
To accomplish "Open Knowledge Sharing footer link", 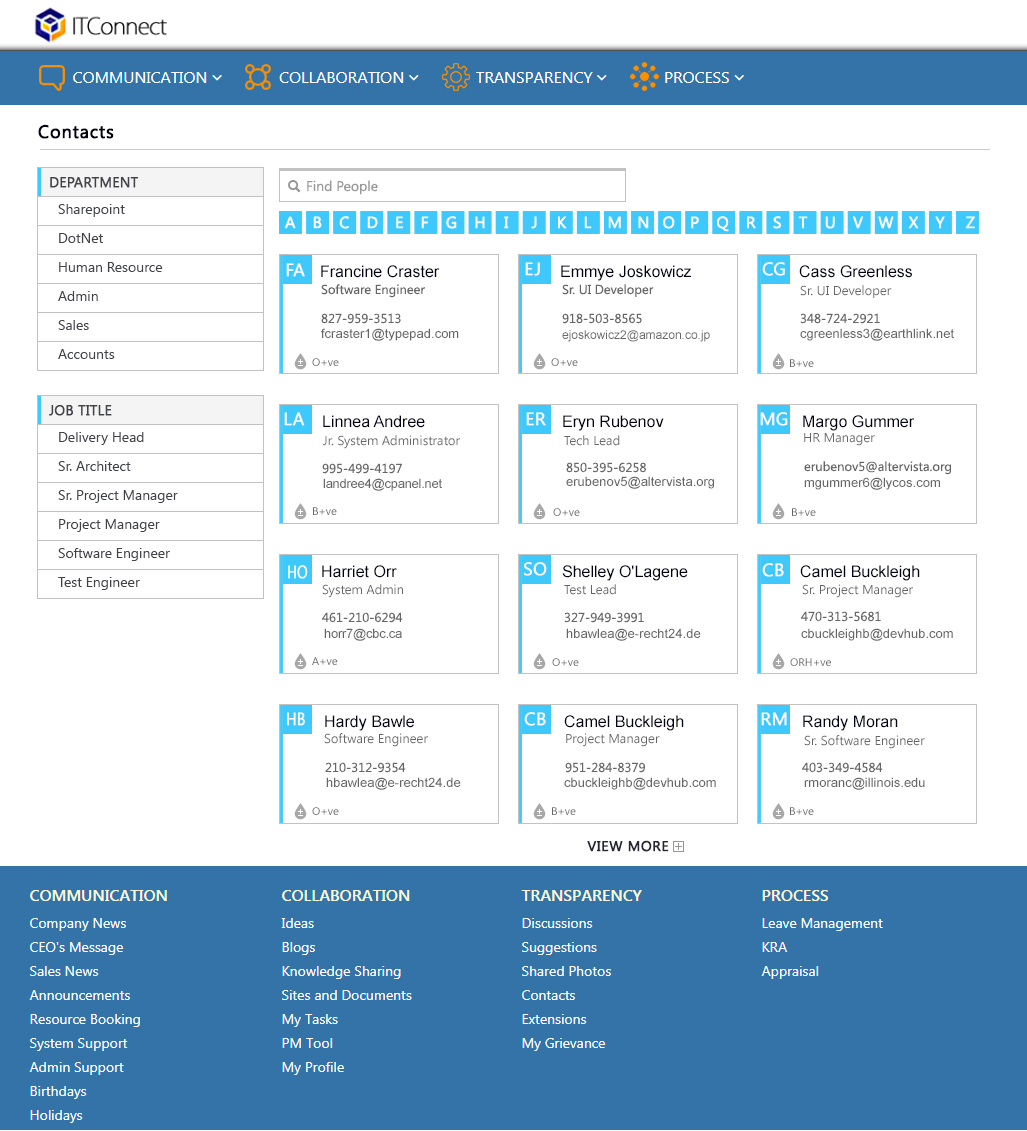I will click(x=341, y=972).
